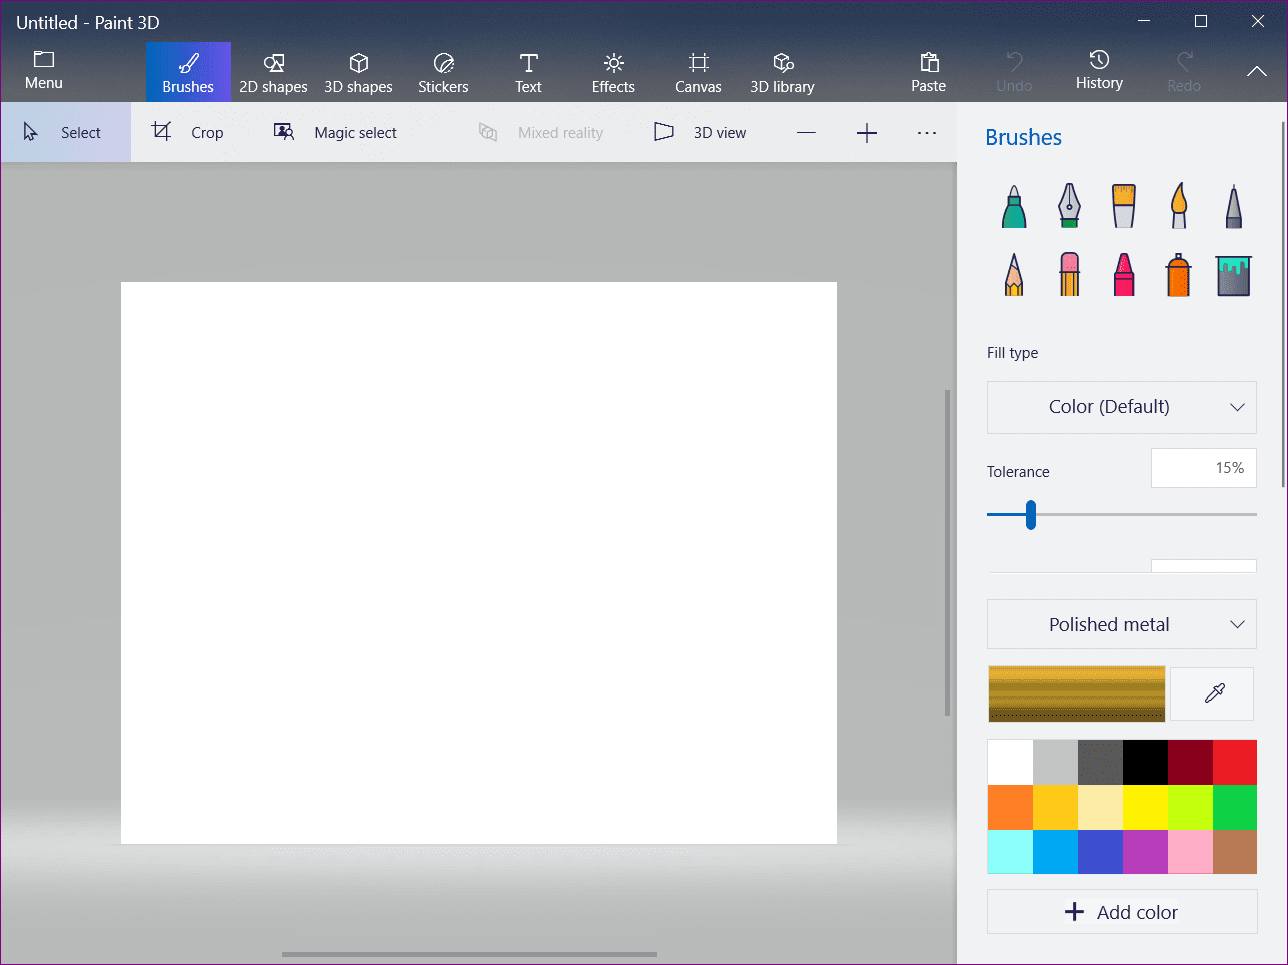The width and height of the screenshot is (1288, 965).
Task: Choose the brown color swatch
Action: [1235, 852]
